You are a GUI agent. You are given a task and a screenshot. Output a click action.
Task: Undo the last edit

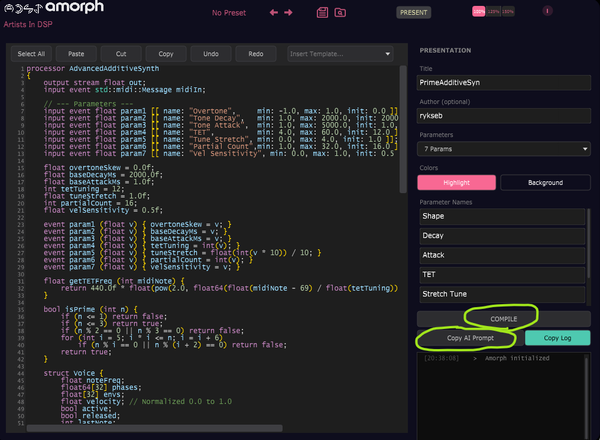211,54
